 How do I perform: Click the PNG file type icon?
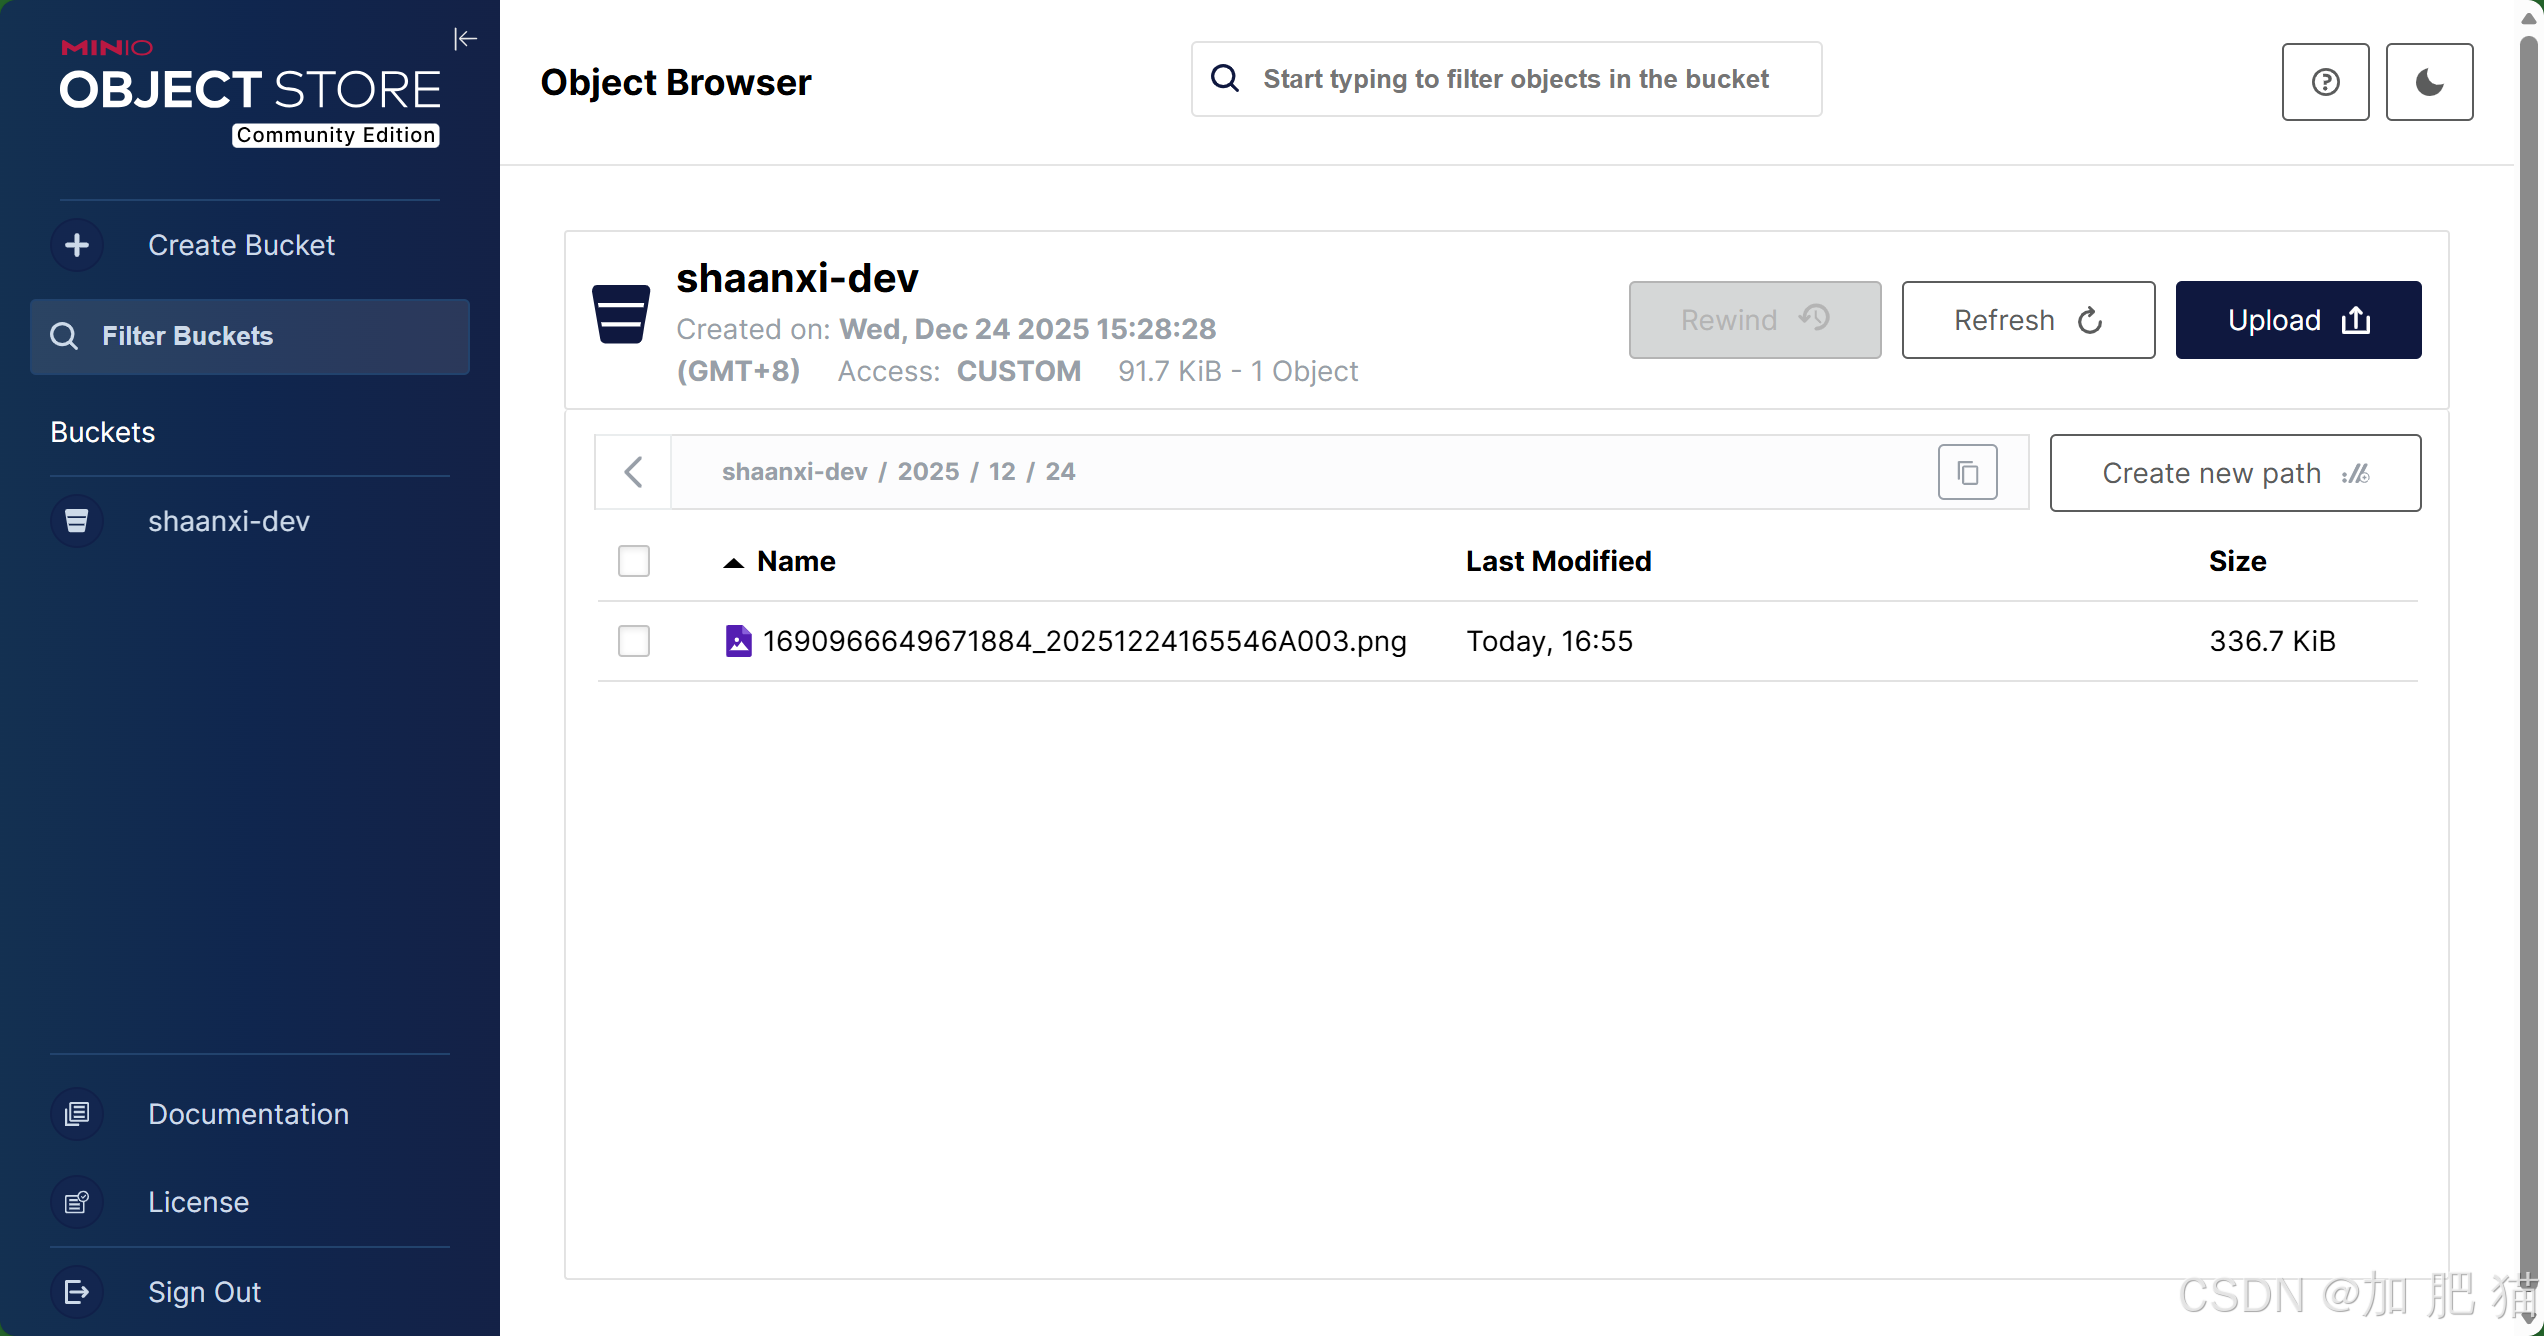pyautogui.click(x=738, y=641)
